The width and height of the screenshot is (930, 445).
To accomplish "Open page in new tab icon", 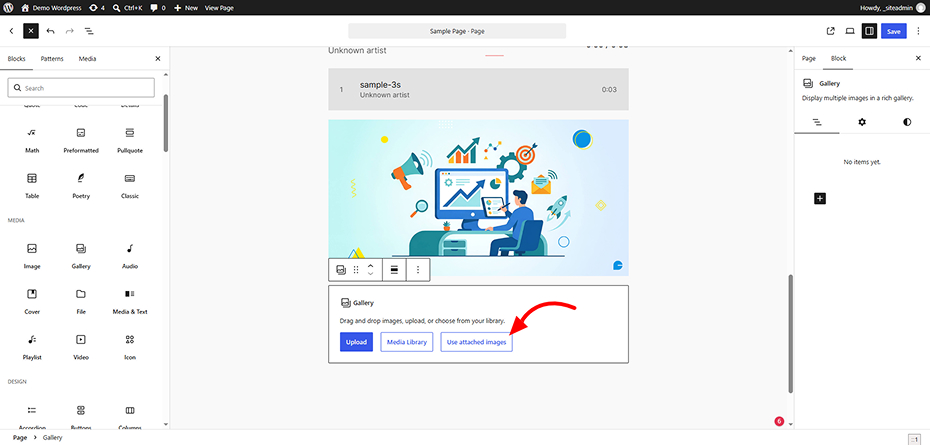I will click(830, 31).
